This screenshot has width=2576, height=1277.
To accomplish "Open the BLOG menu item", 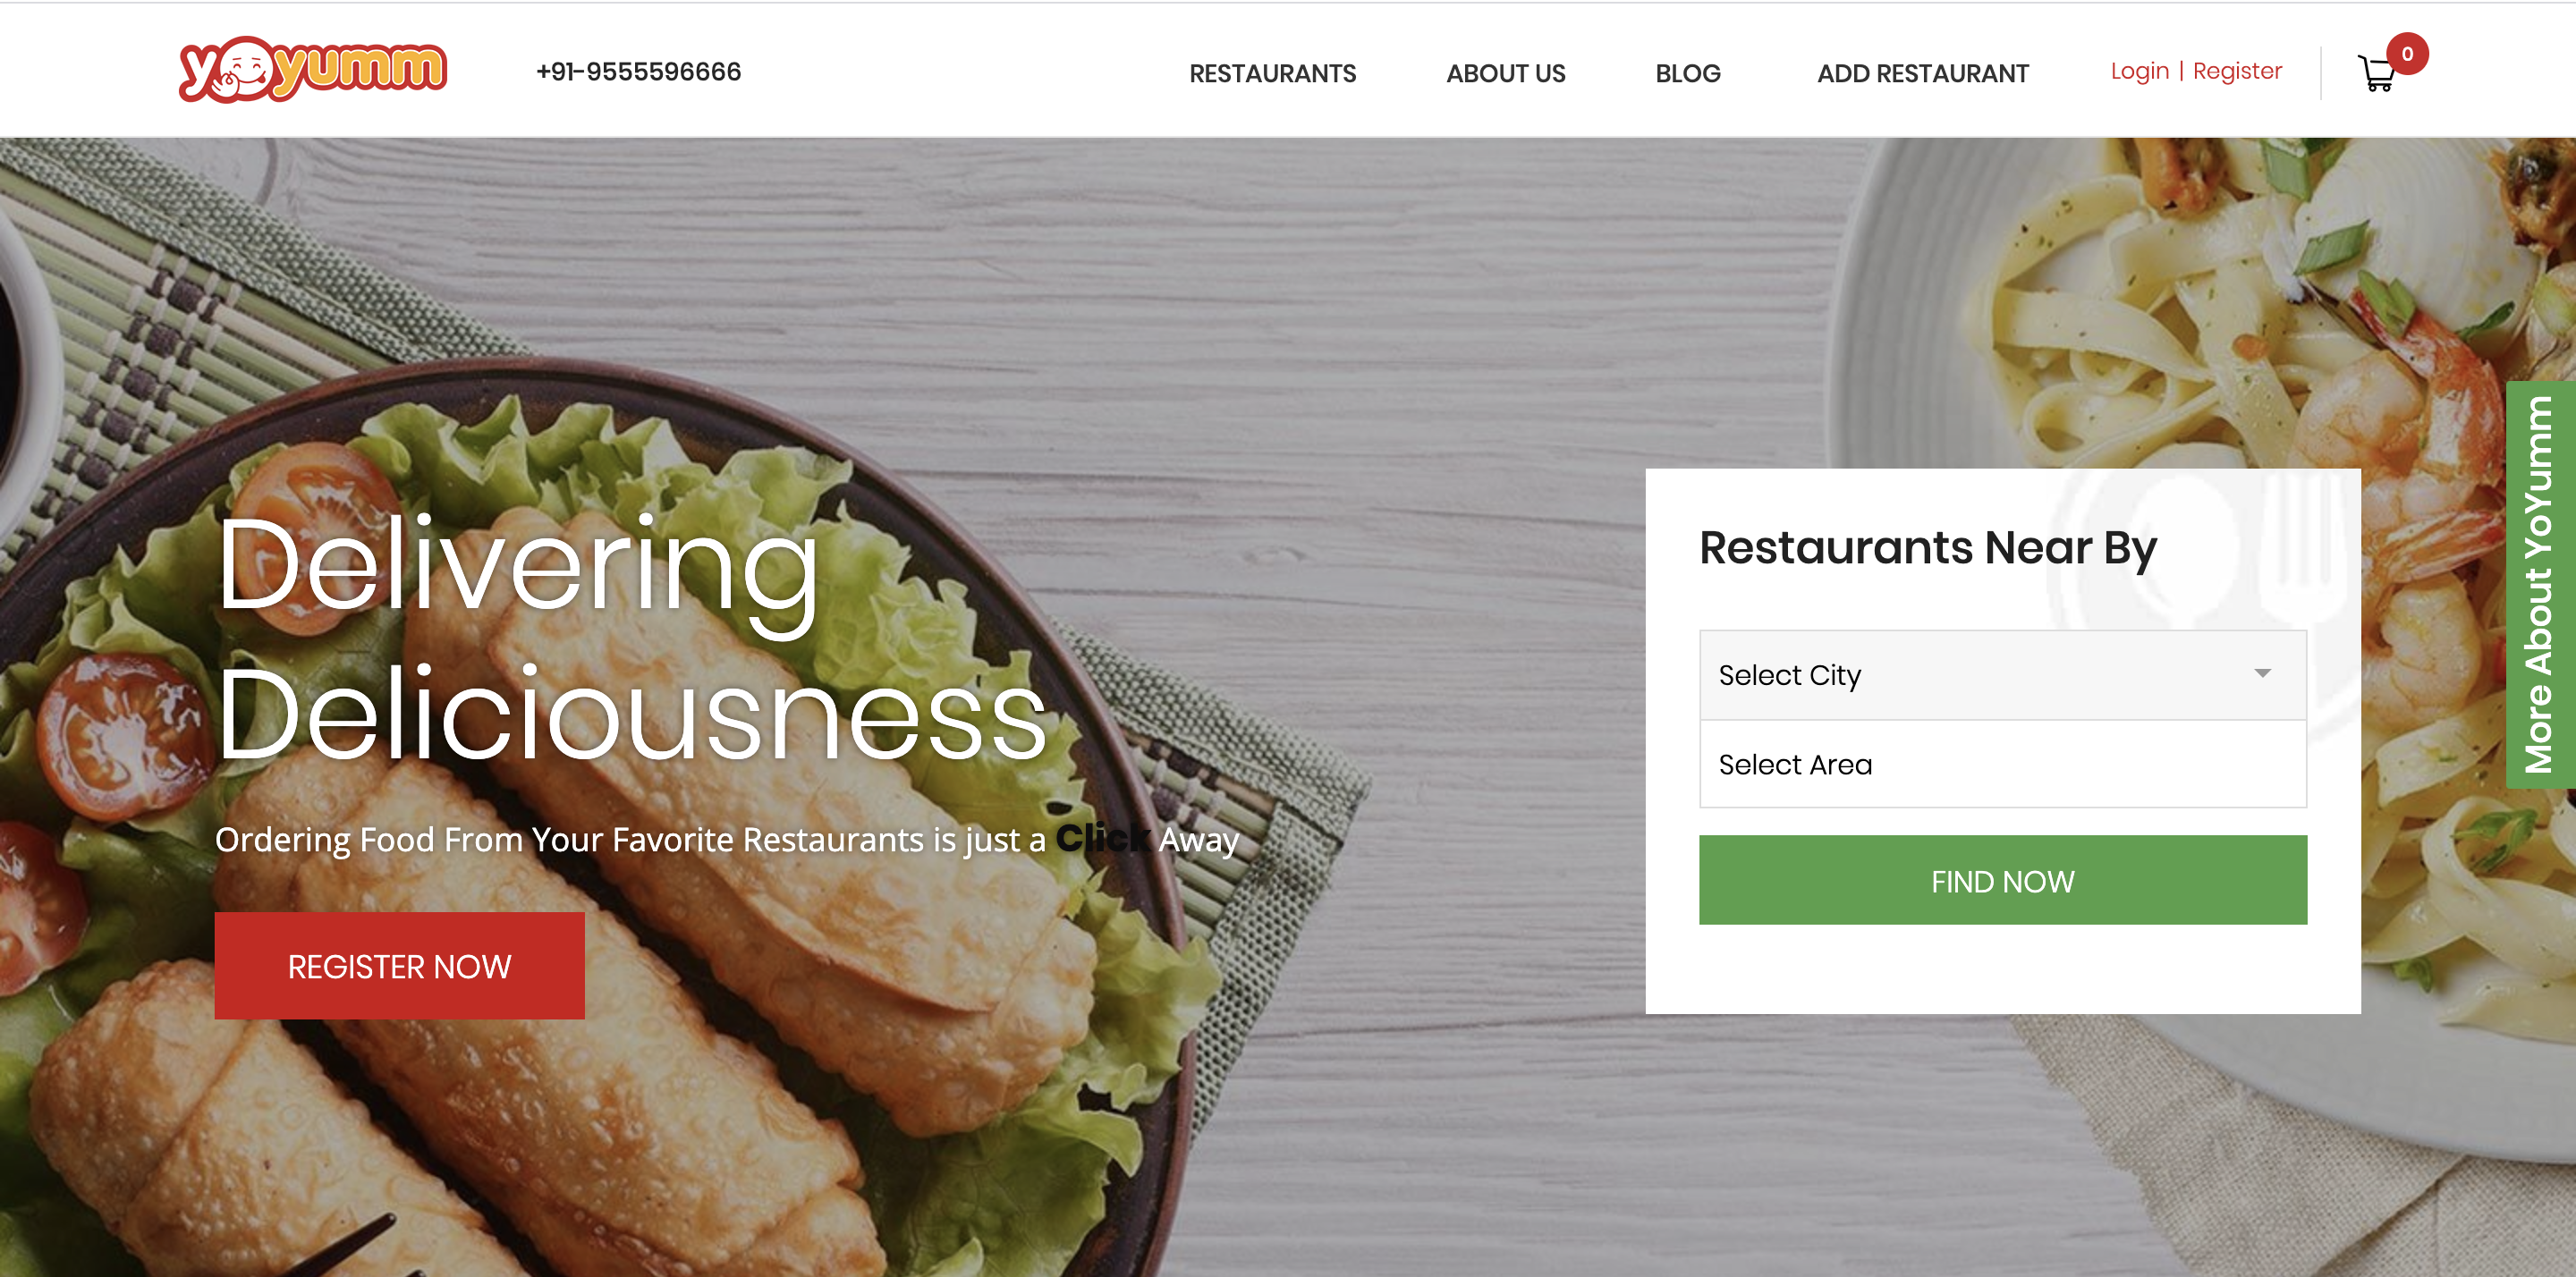I will click(x=1687, y=73).
